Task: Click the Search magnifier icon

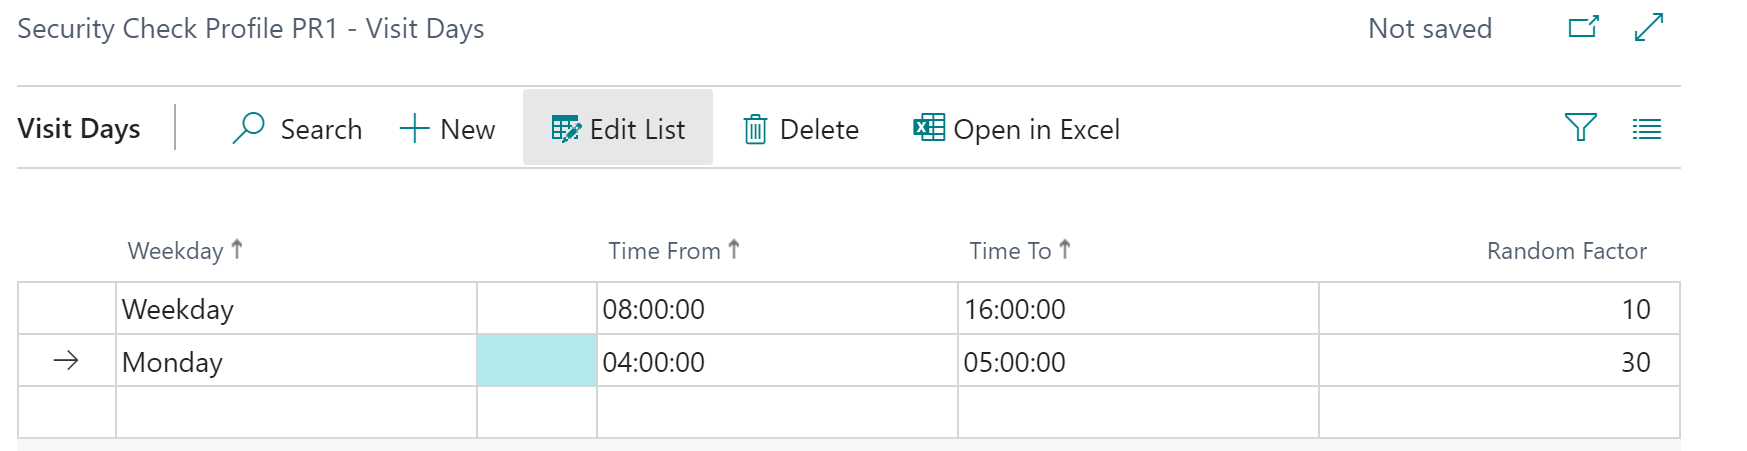Action: tap(248, 128)
